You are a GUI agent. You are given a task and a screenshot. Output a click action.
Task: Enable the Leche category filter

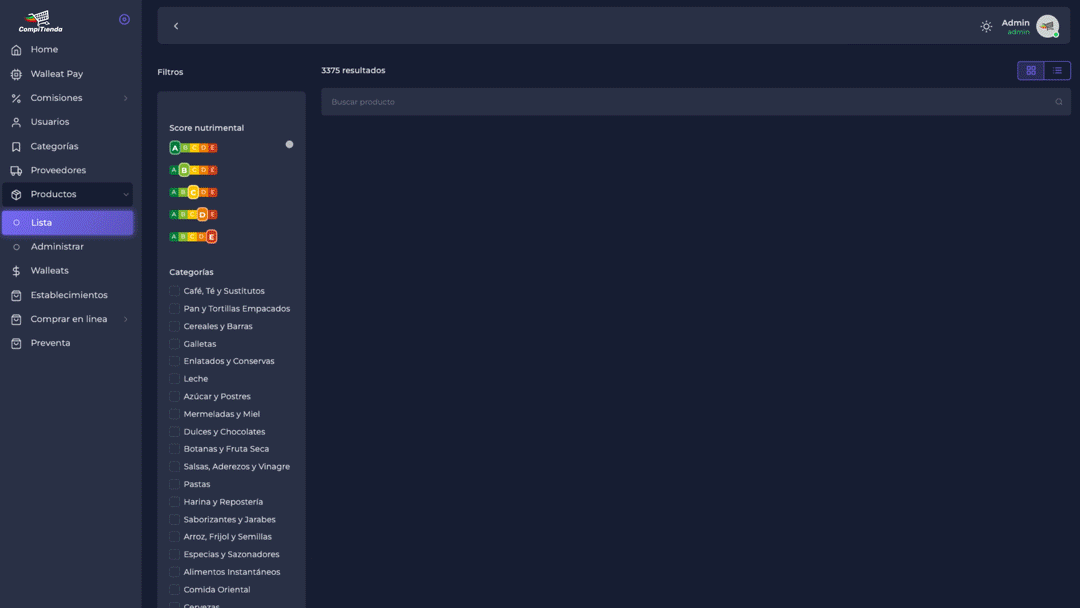[x=176, y=378]
